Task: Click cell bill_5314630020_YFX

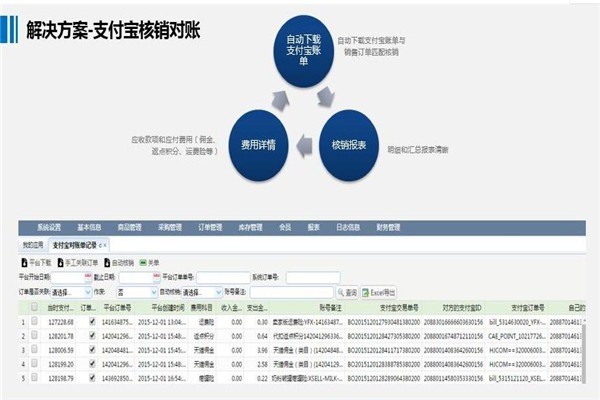Action: pos(517,322)
